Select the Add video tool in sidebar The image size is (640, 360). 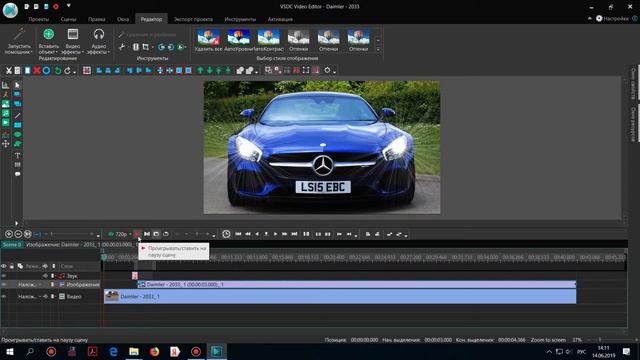(x=5, y=123)
